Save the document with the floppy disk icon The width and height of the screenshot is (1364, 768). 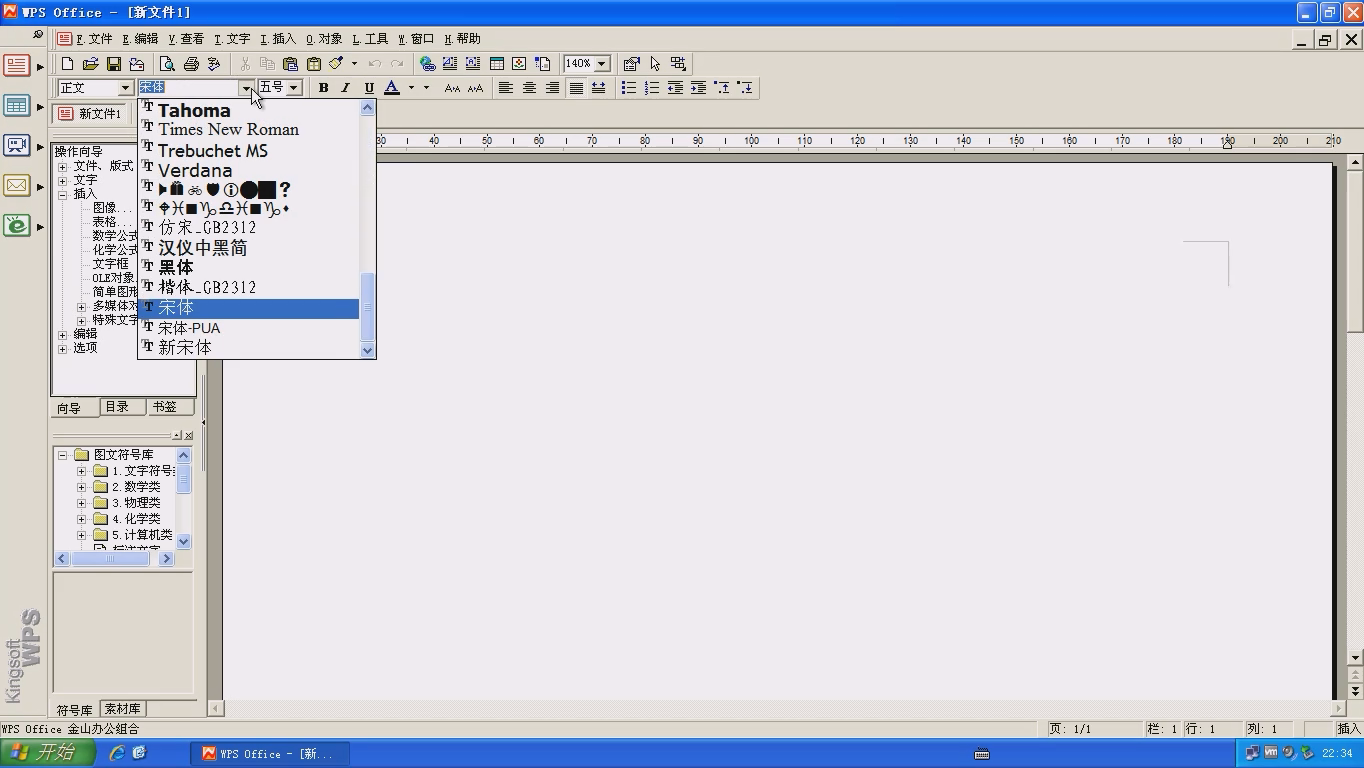pos(114,64)
